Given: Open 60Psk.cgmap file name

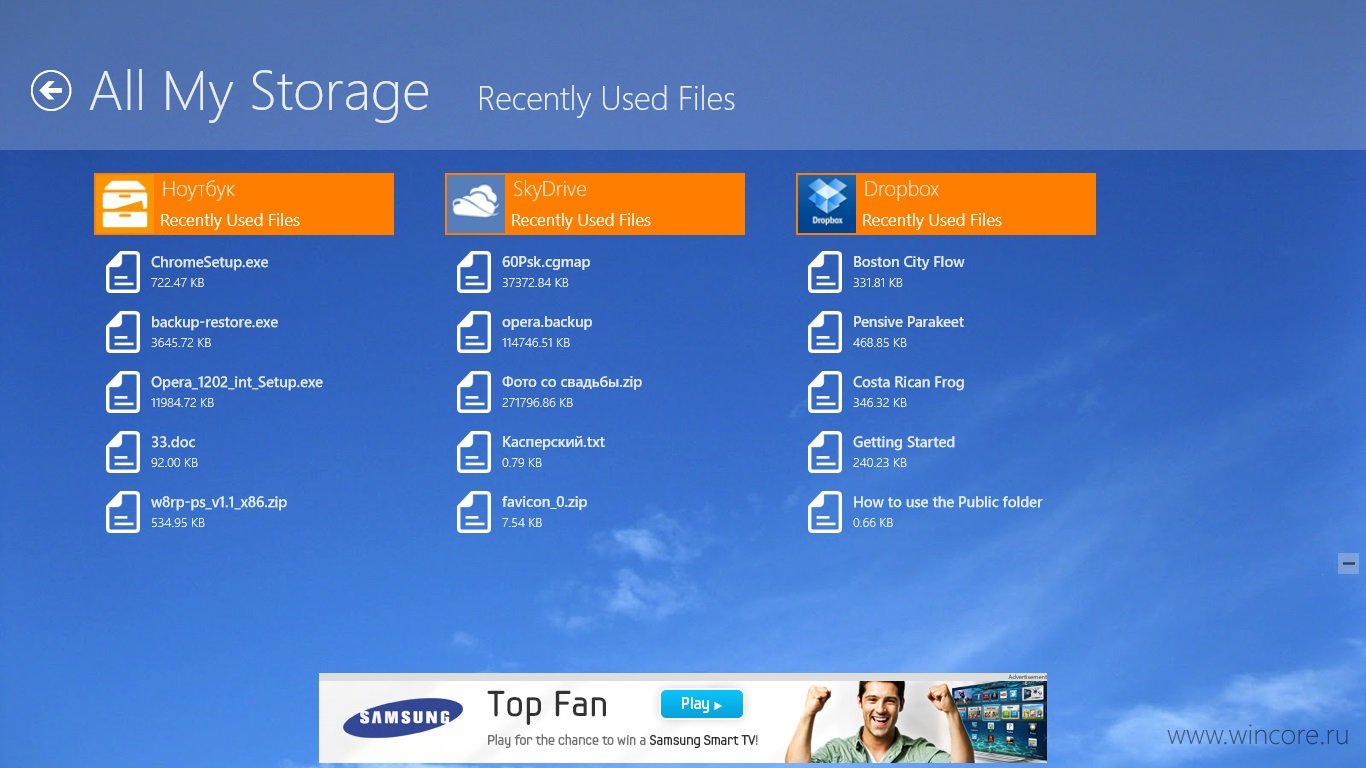Looking at the screenshot, I should [x=546, y=262].
